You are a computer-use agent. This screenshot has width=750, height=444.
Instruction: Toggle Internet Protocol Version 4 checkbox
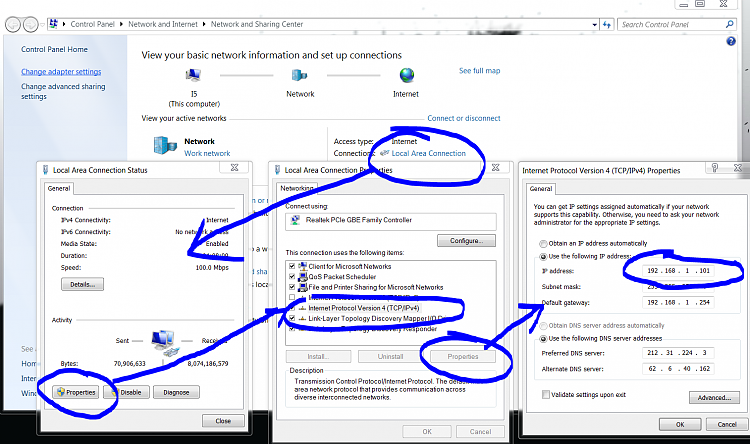(x=292, y=308)
